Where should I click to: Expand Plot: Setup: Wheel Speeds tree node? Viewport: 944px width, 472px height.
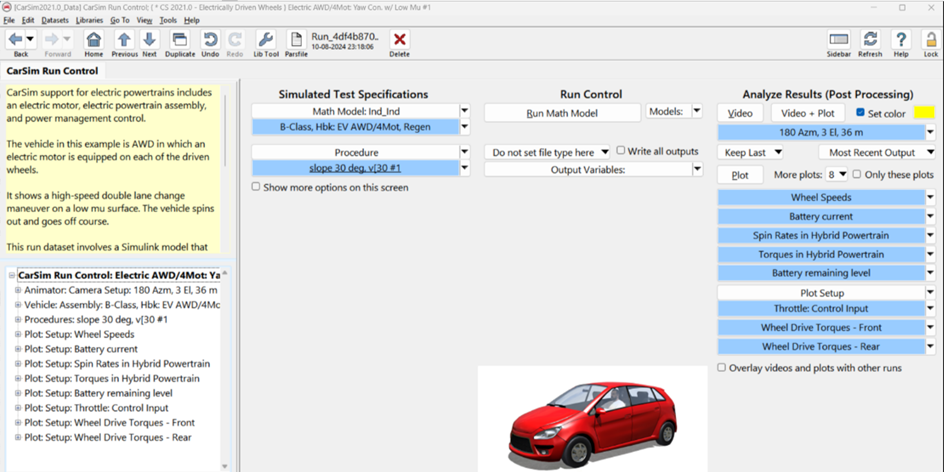(x=18, y=334)
